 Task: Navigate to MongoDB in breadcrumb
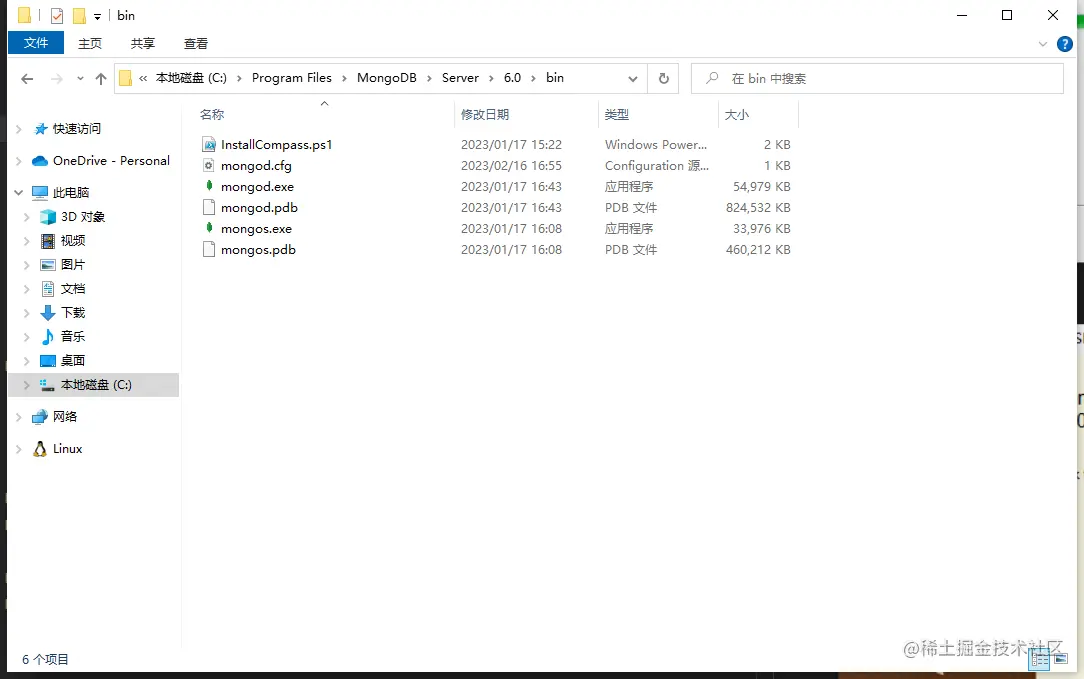coord(386,78)
